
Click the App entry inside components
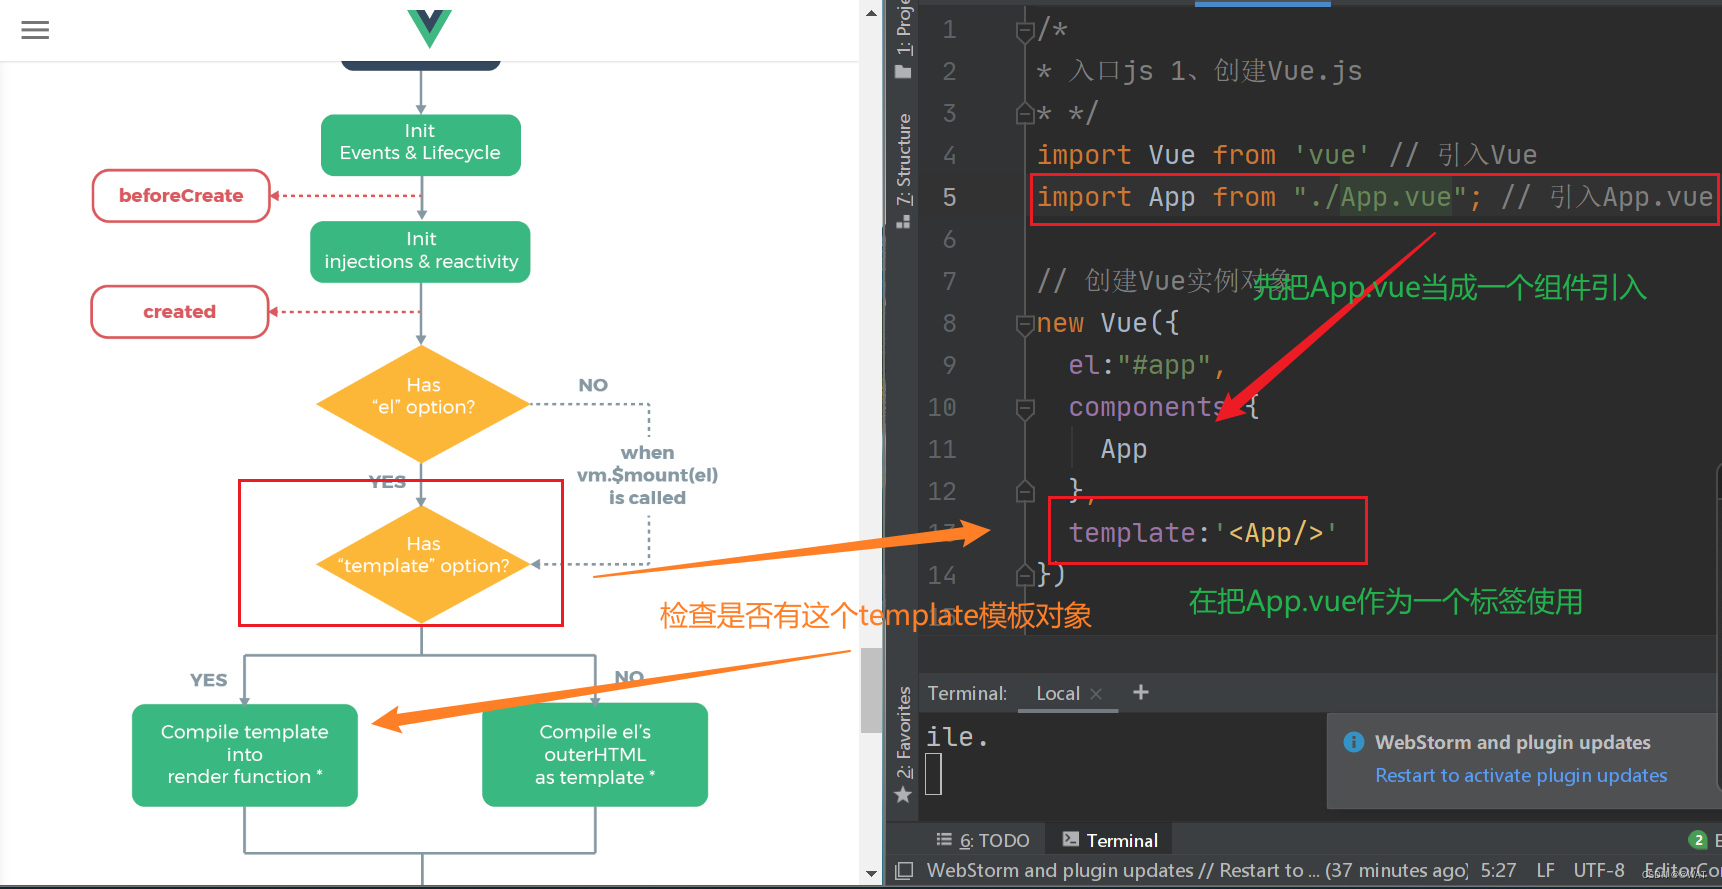(x=1124, y=449)
